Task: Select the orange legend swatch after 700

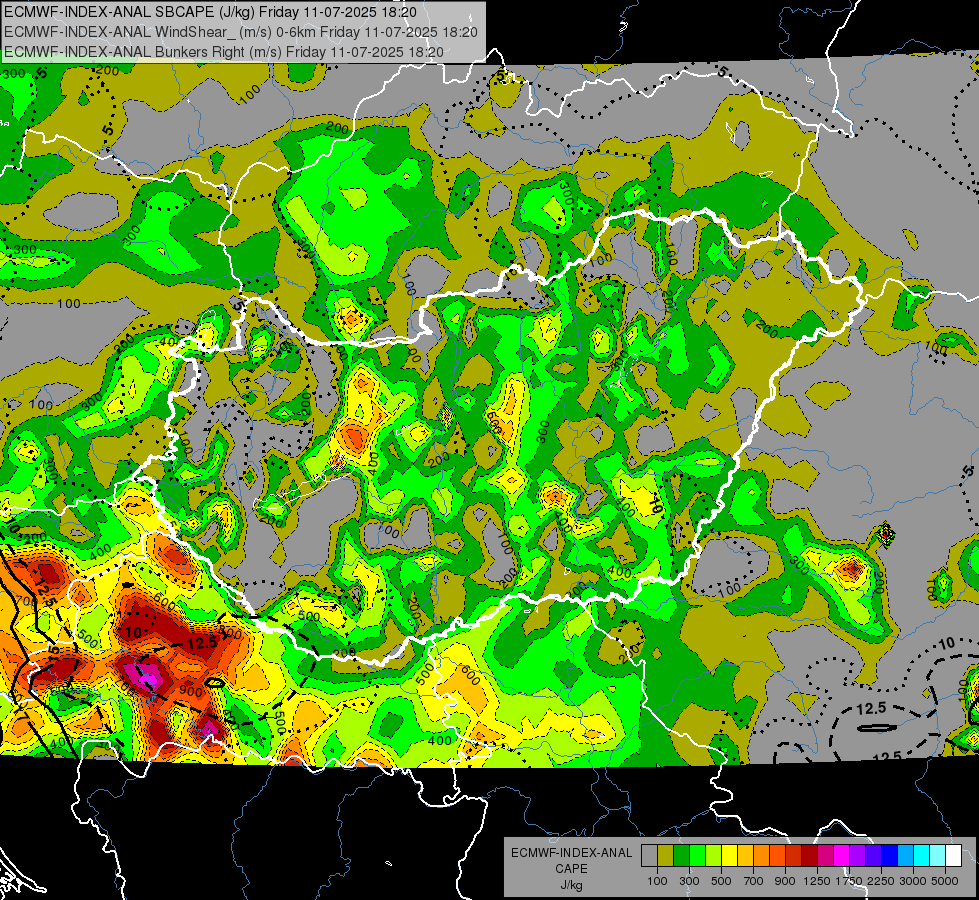Action: pos(761,856)
